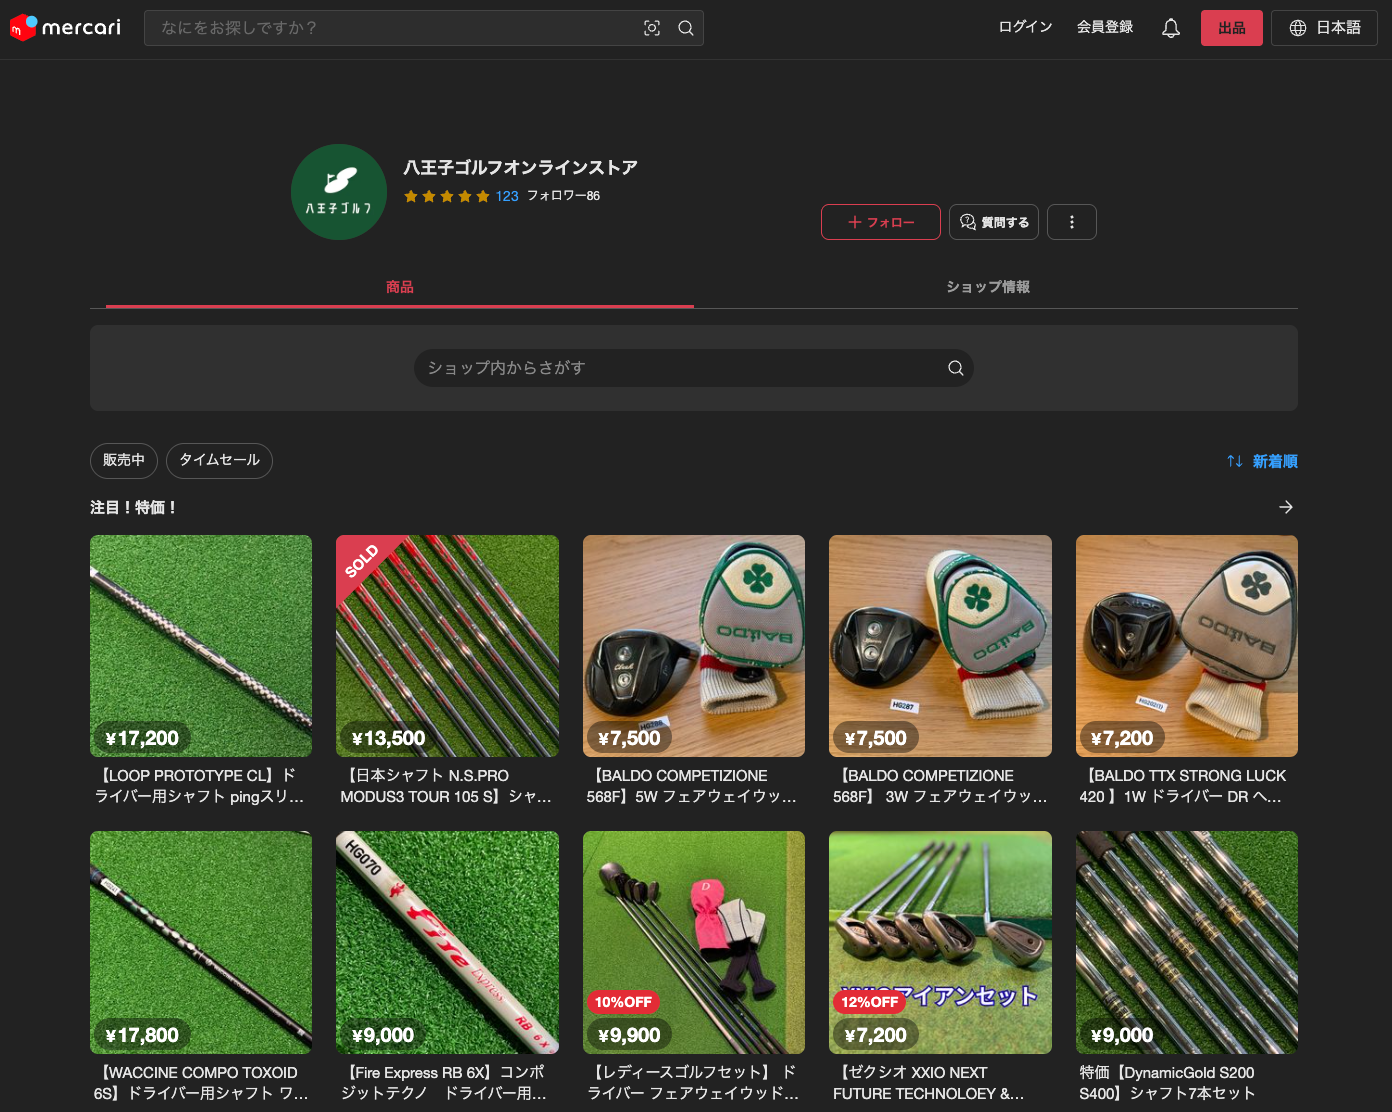
Task: Toggle the タイムセール filter chip
Action: coord(219,460)
